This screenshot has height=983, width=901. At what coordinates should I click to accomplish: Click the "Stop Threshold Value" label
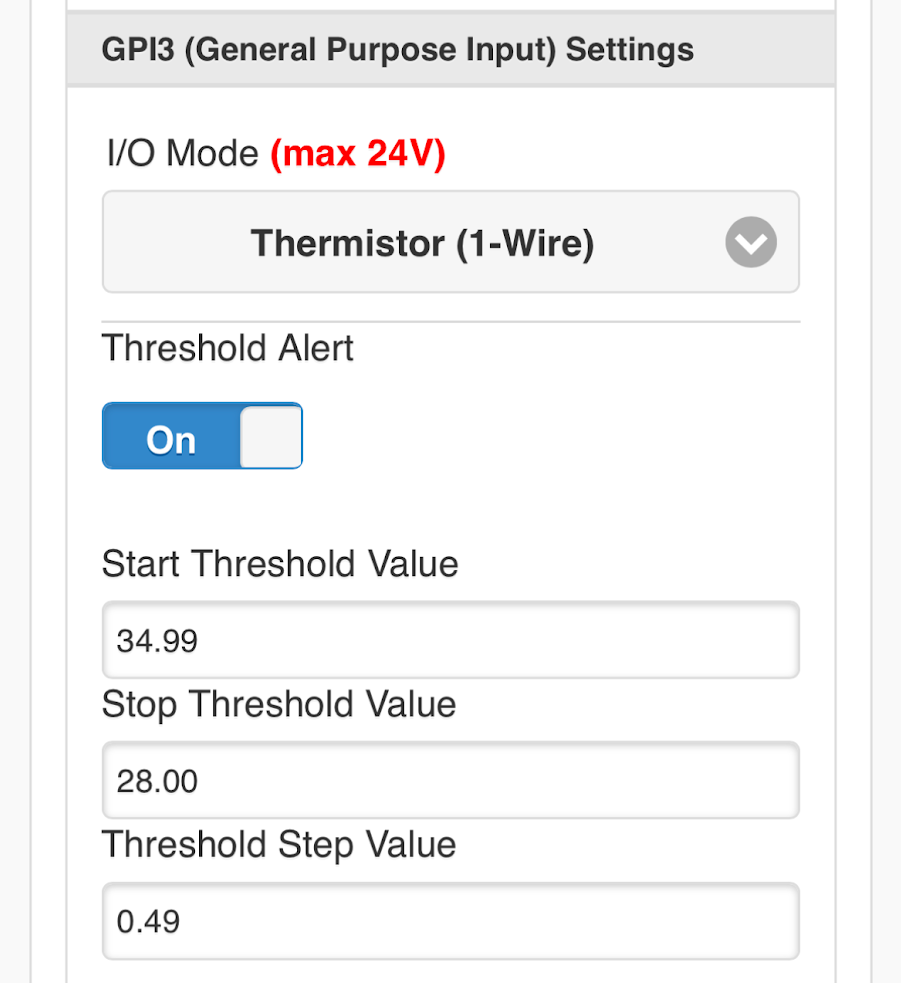279,705
